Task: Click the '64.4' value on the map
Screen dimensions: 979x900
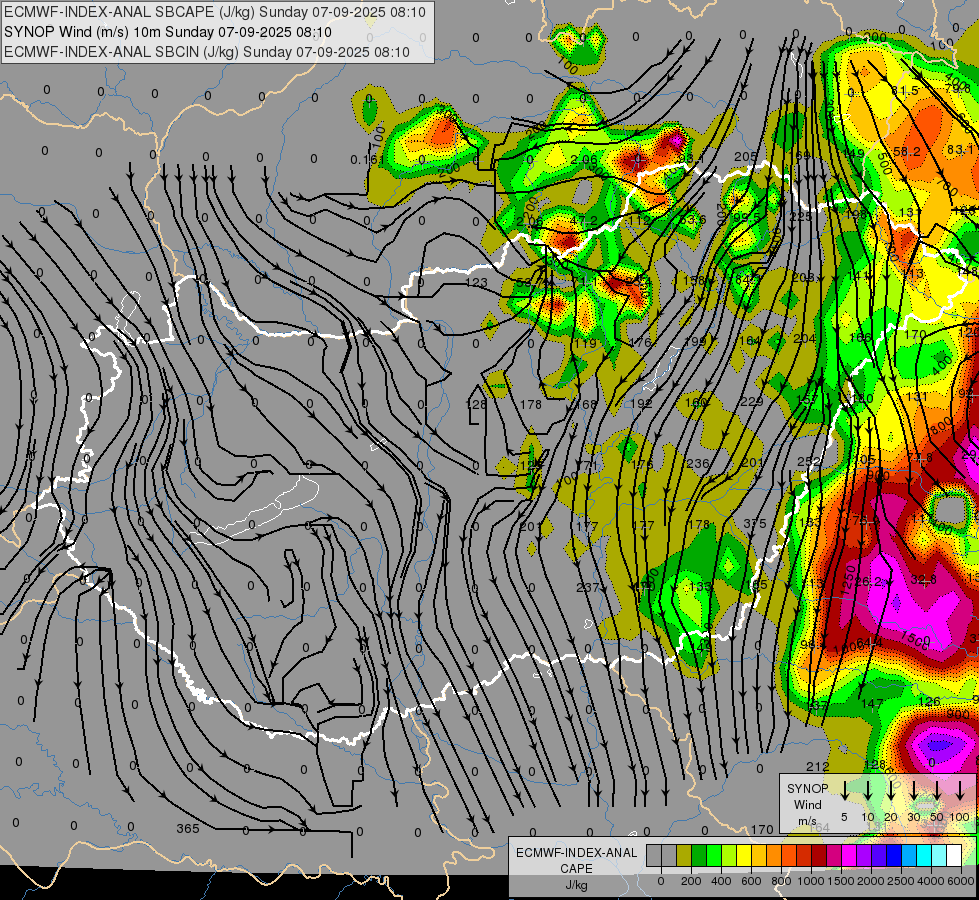Action: tap(870, 643)
